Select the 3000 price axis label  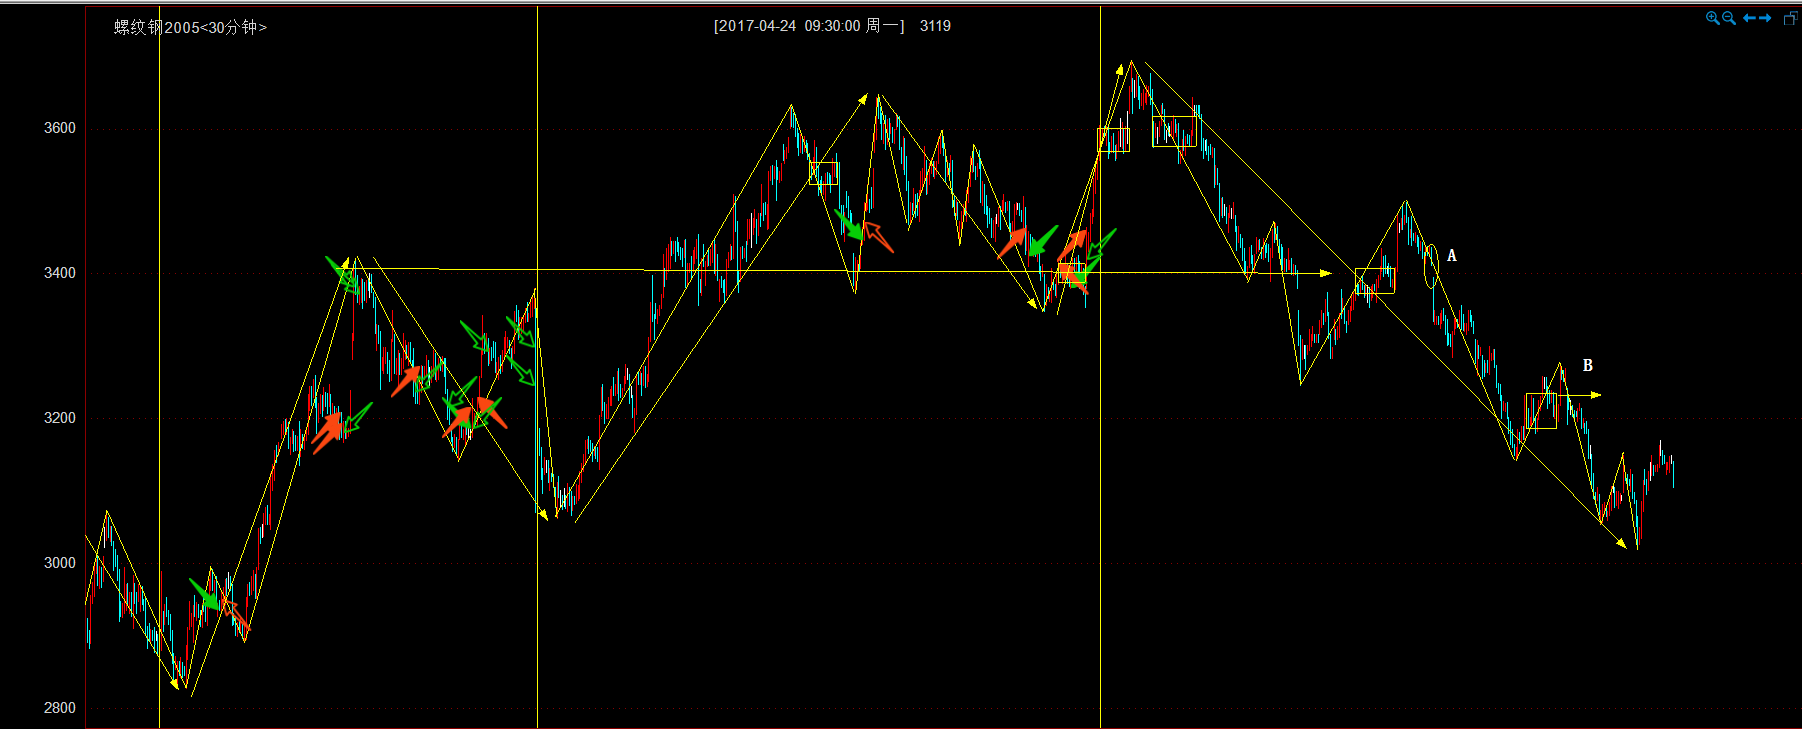pyautogui.click(x=59, y=563)
